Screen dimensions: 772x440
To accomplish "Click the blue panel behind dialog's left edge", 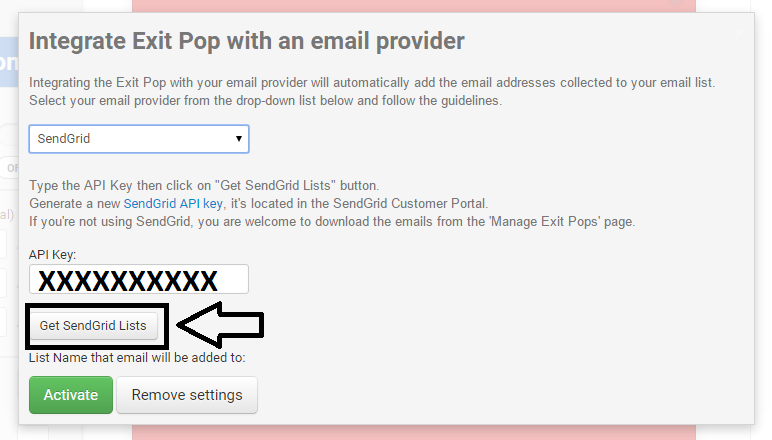I will [x=8, y=64].
